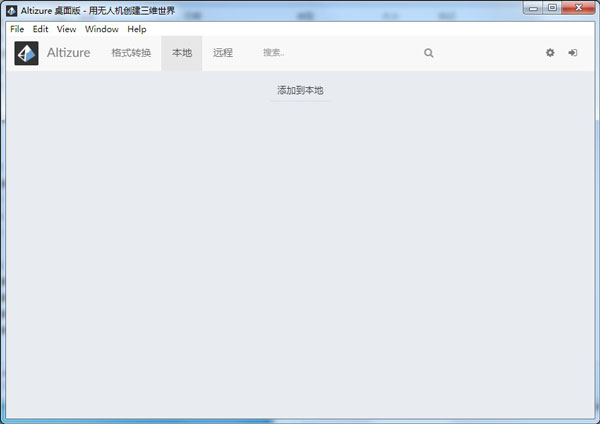
Task: Click the login arrow icon
Action: [572, 52]
